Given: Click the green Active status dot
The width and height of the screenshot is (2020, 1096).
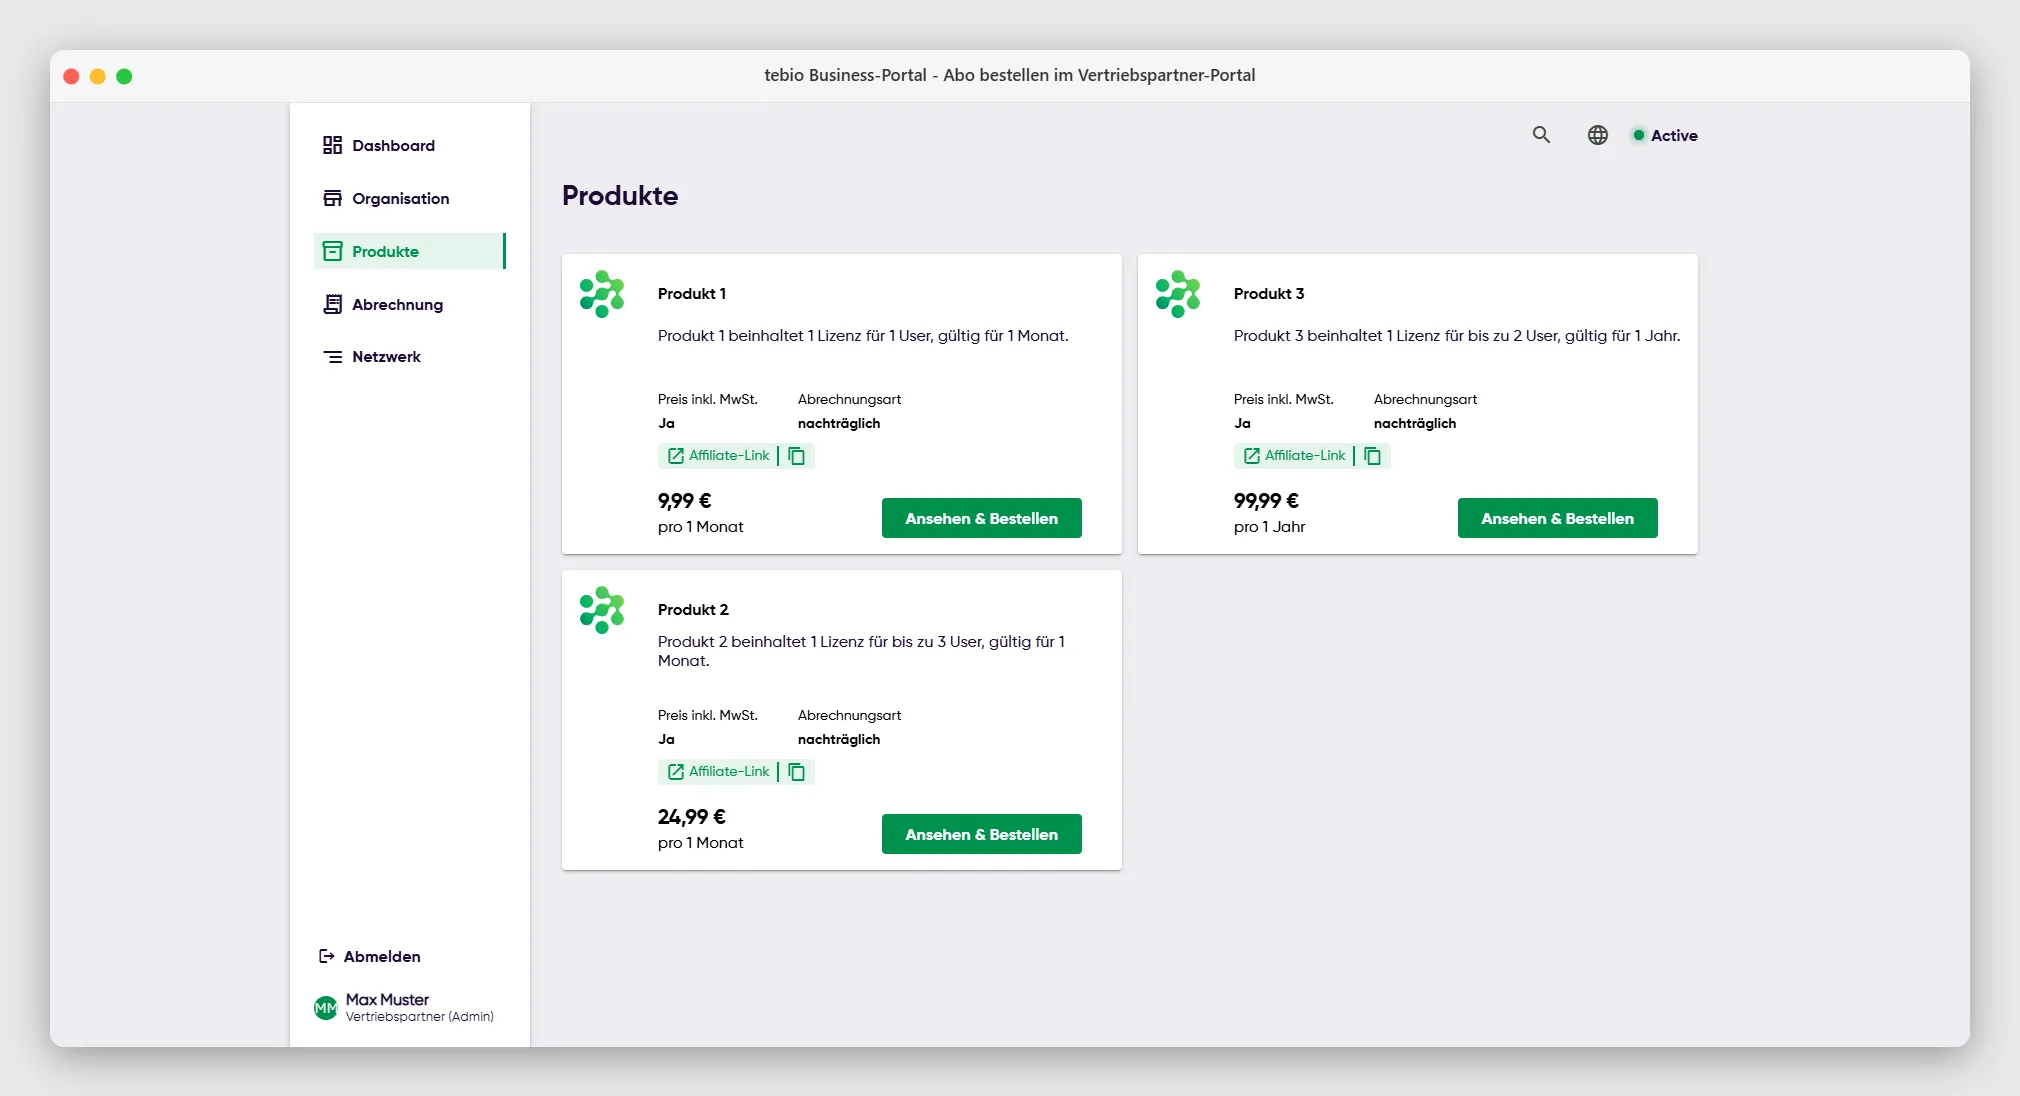Looking at the screenshot, I should 1639,135.
